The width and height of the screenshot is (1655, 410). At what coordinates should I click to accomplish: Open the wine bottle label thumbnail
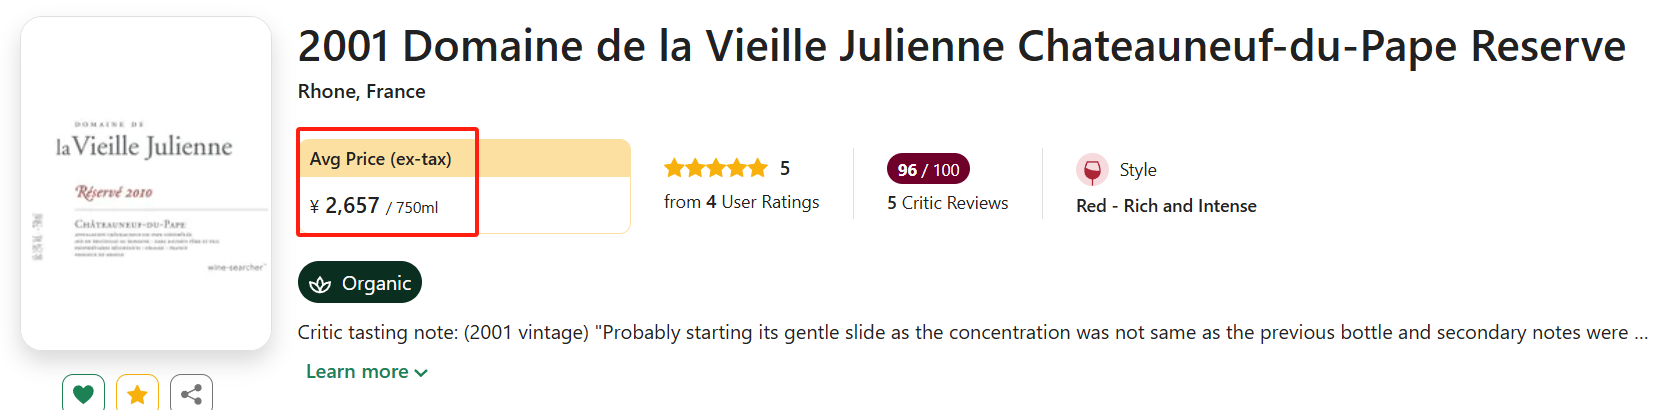[x=146, y=184]
